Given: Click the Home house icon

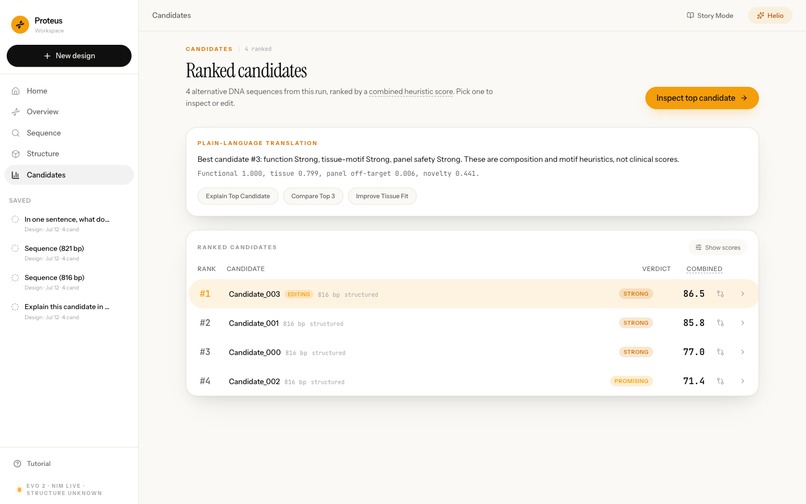Looking at the screenshot, I should (16, 91).
